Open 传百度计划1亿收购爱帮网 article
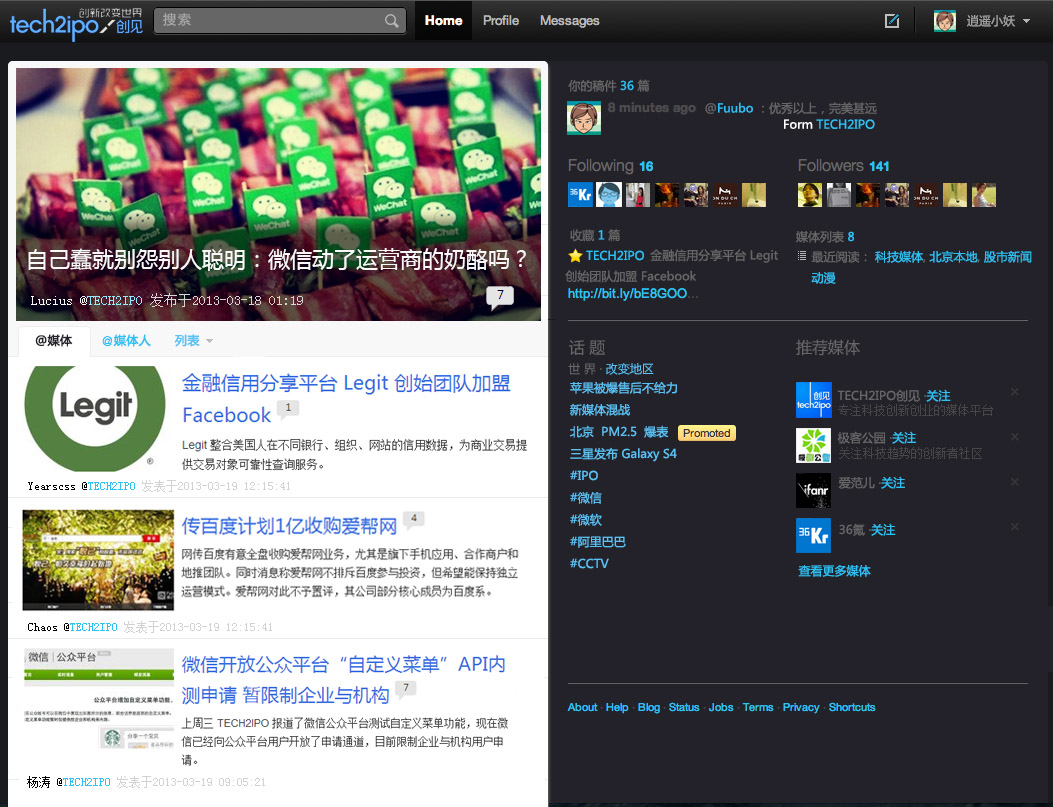This screenshot has height=807, width=1053. pyautogui.click(x=289, y=526)
